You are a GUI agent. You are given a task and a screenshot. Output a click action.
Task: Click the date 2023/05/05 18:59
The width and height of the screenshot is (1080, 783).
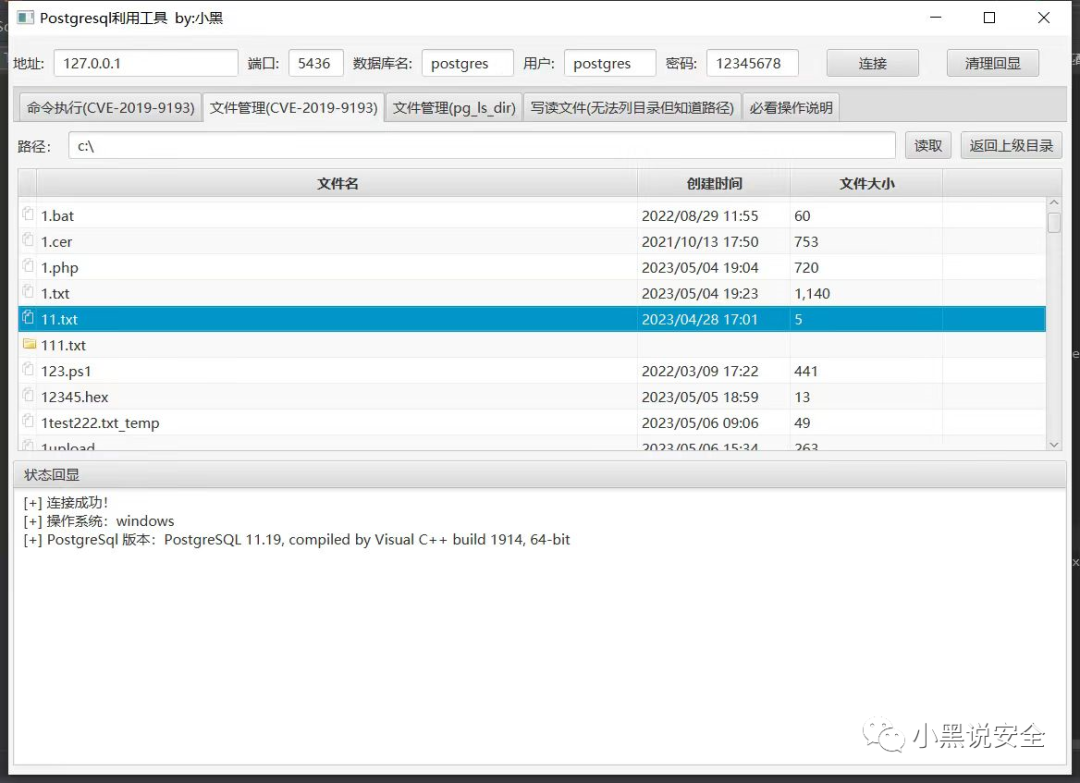click(700, 397)
